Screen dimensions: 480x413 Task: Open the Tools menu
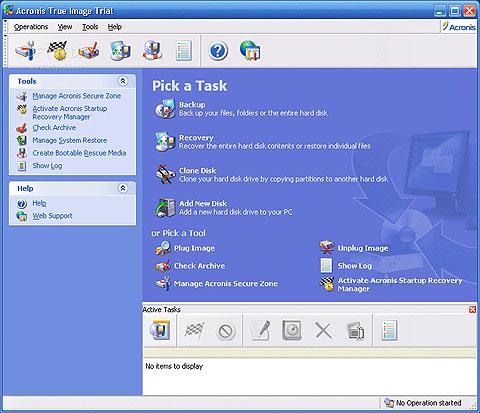click(x=90, y=27)
